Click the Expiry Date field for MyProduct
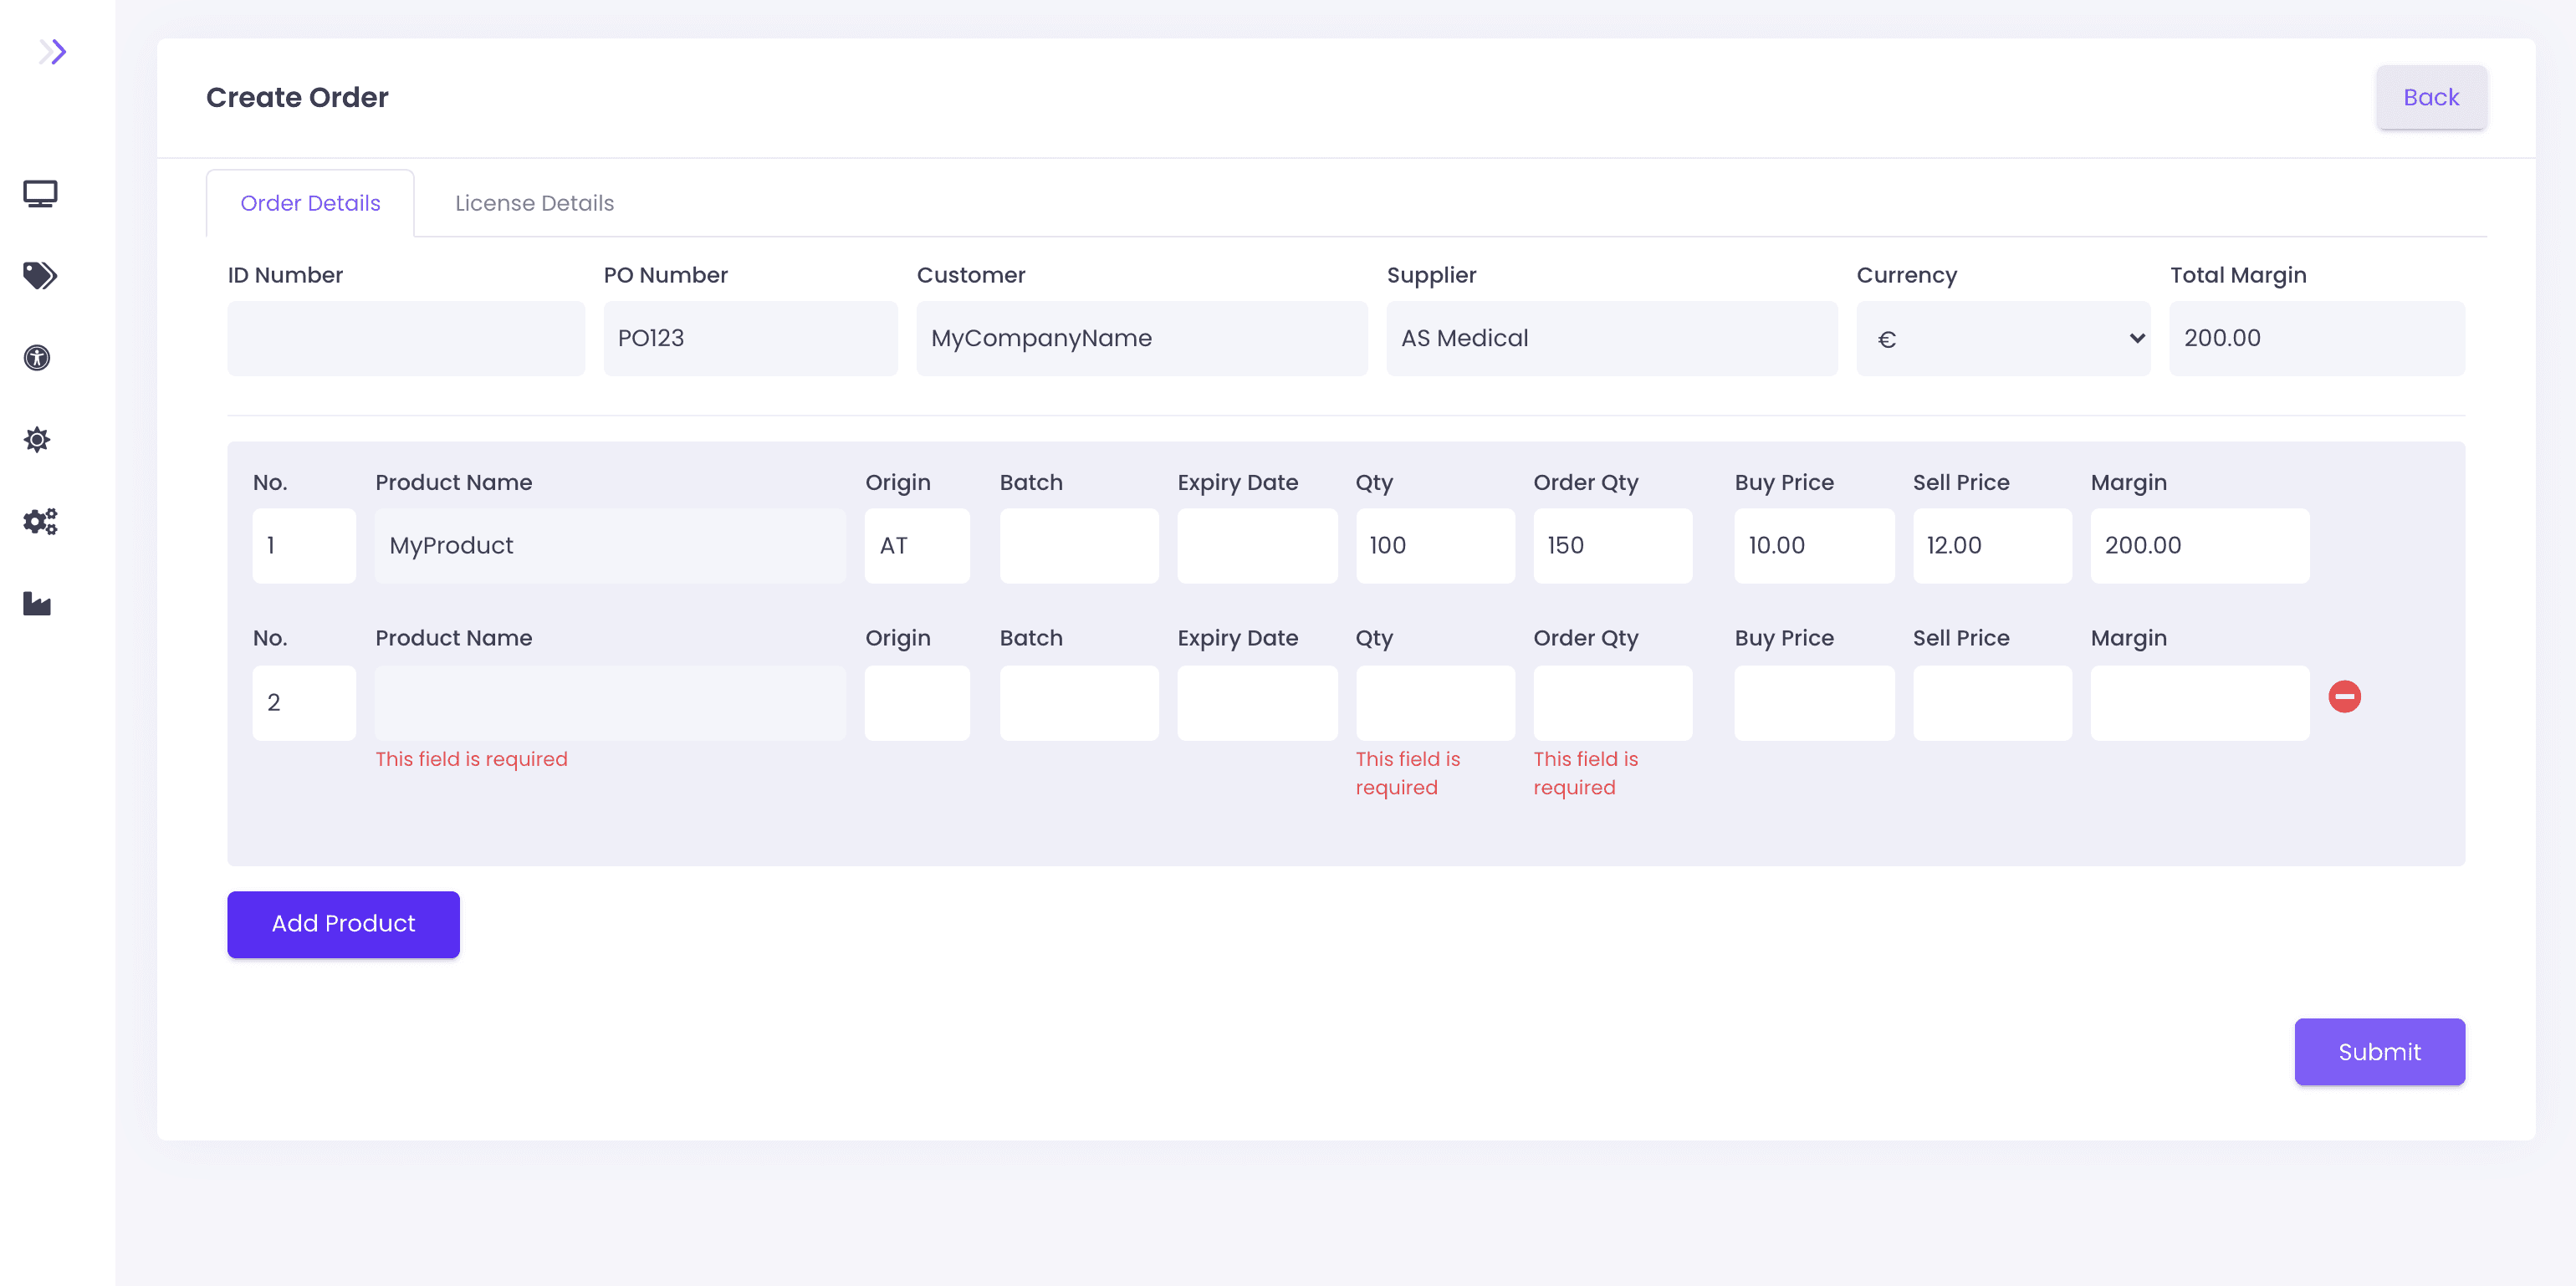The width and height of the screenshot is (2576, 1286). click(x=1256, y=546)
